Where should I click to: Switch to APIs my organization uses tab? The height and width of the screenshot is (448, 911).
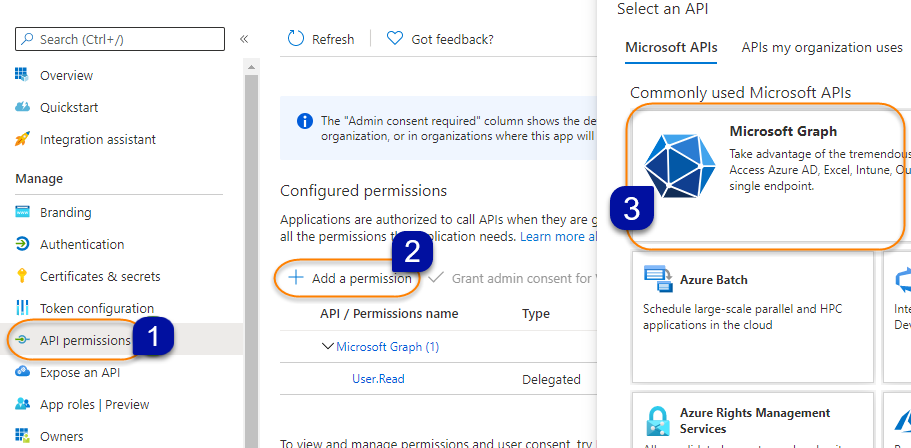(822, 48)
